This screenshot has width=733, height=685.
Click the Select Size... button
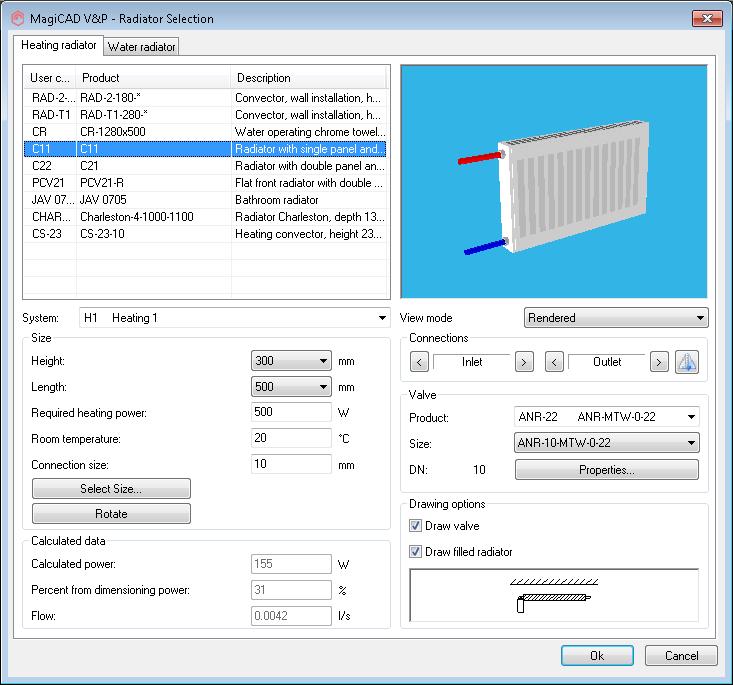tap(111, 489)
